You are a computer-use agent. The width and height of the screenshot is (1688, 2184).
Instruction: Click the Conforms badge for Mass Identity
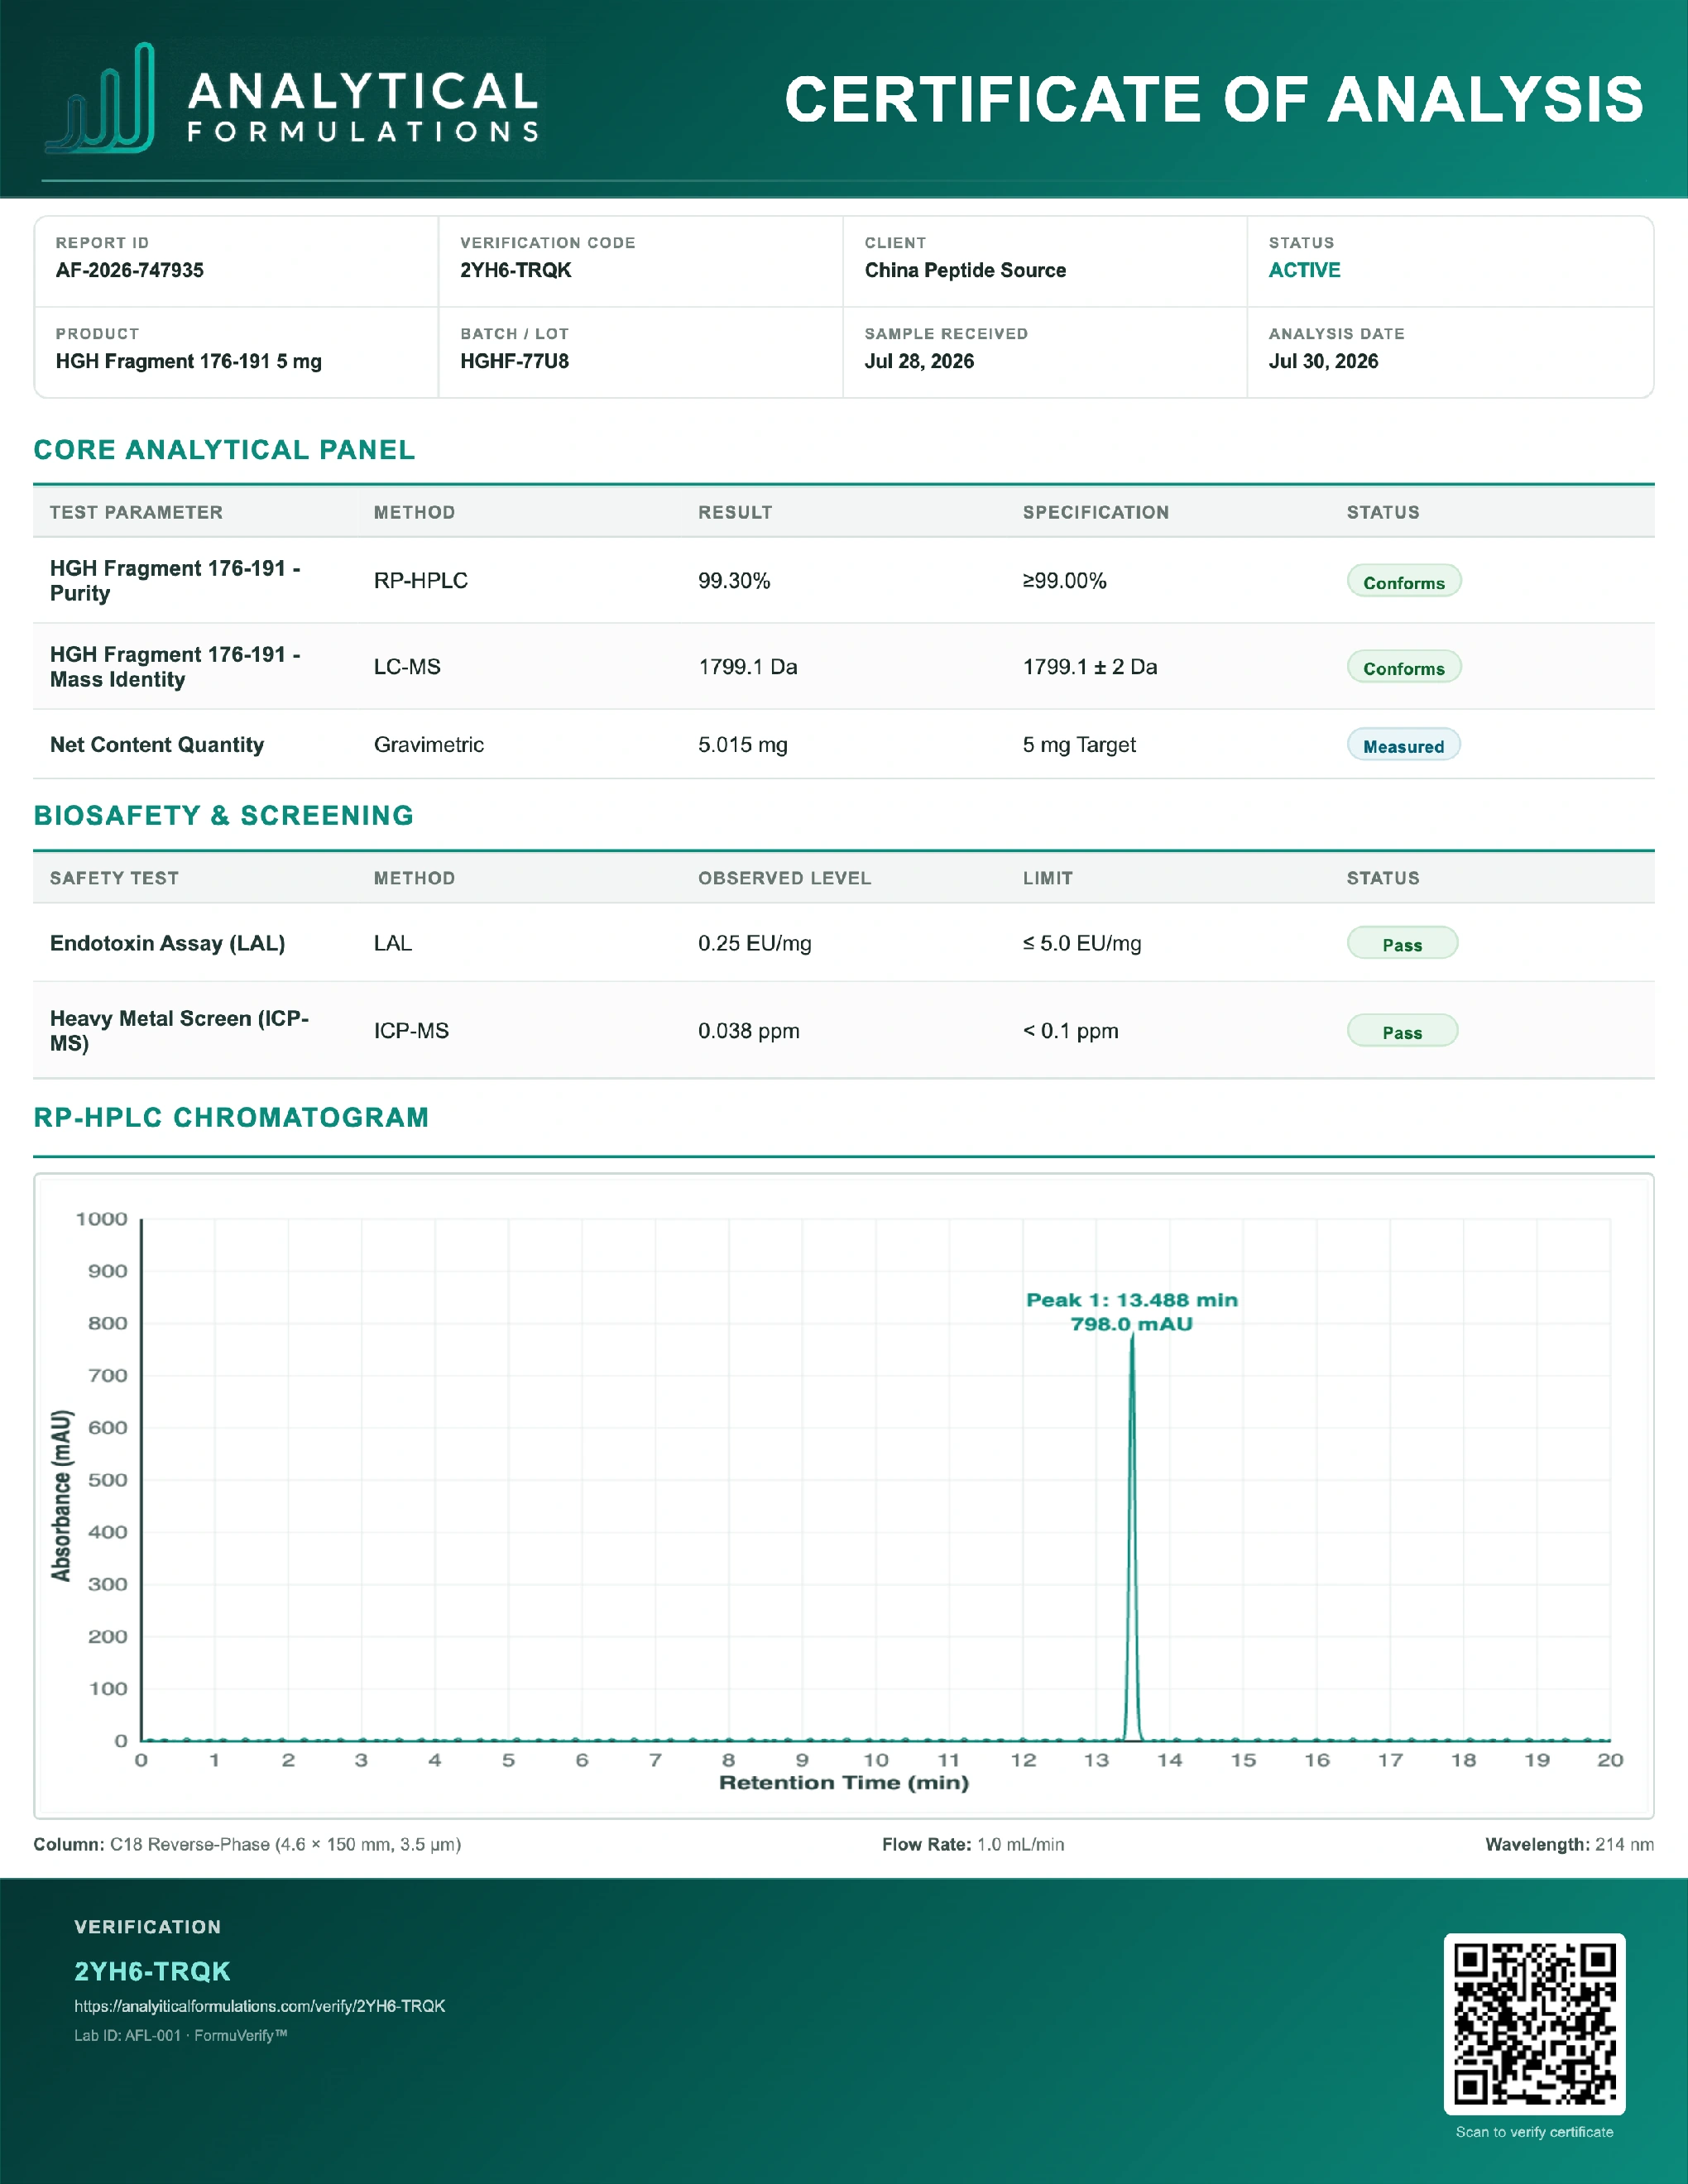tap(1404, 667)
